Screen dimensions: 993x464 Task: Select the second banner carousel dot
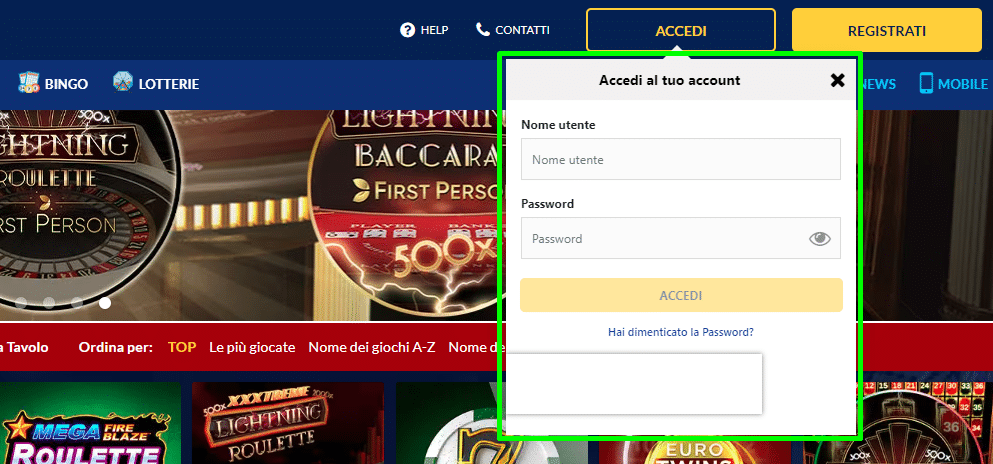49,303
